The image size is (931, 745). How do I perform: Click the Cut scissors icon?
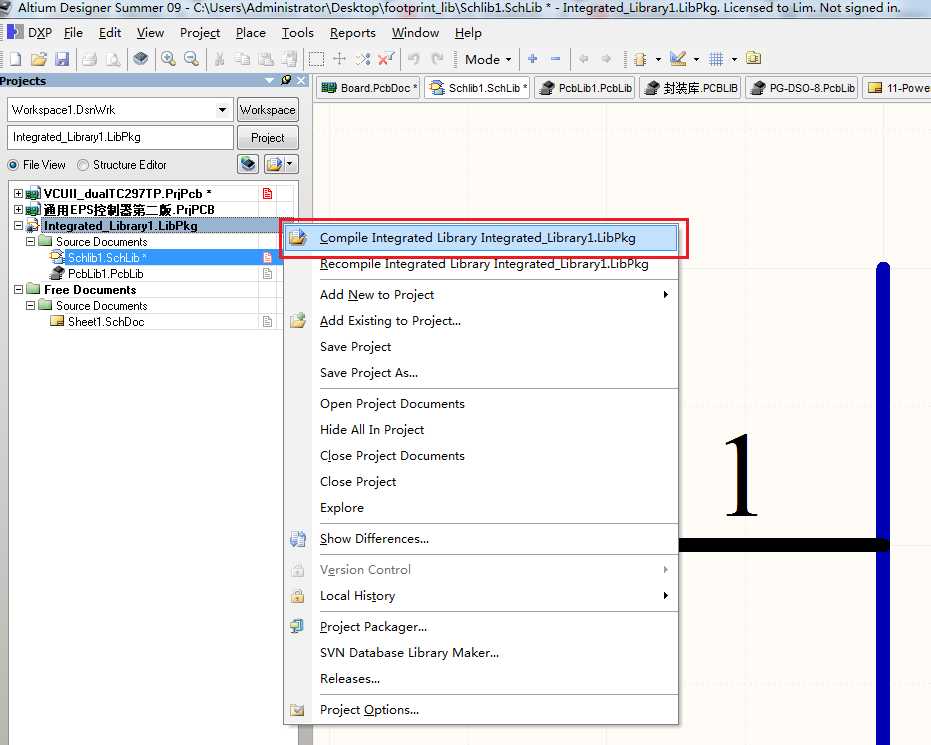click(219, 59)
